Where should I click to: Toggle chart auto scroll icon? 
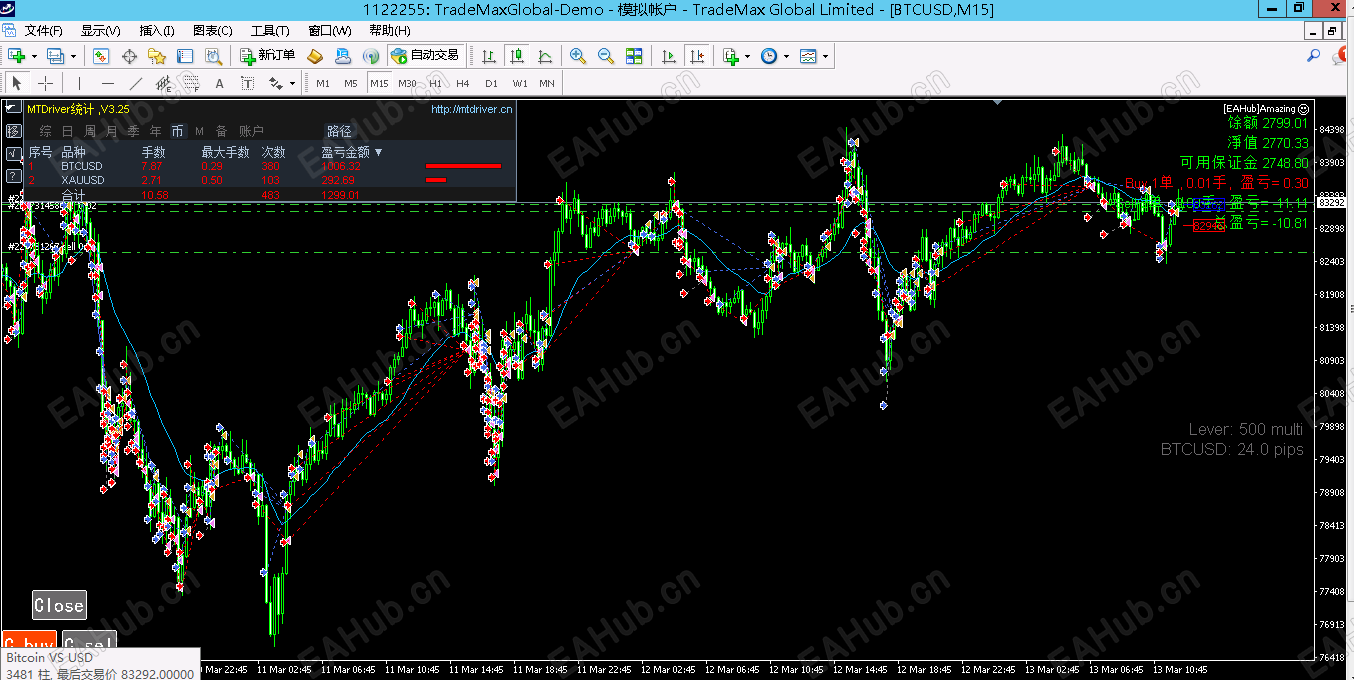[x=669, y=56]
